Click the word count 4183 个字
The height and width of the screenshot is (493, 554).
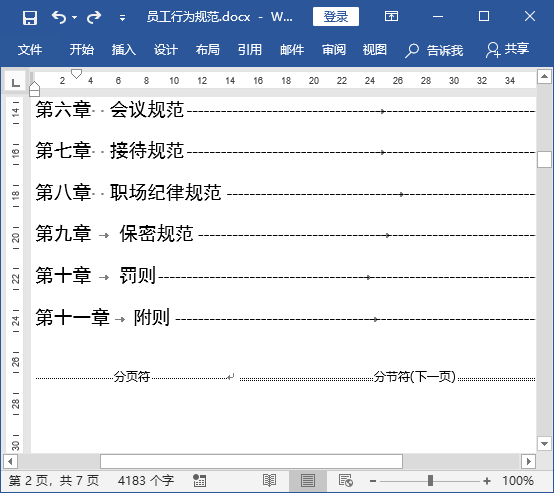[146, 481]
